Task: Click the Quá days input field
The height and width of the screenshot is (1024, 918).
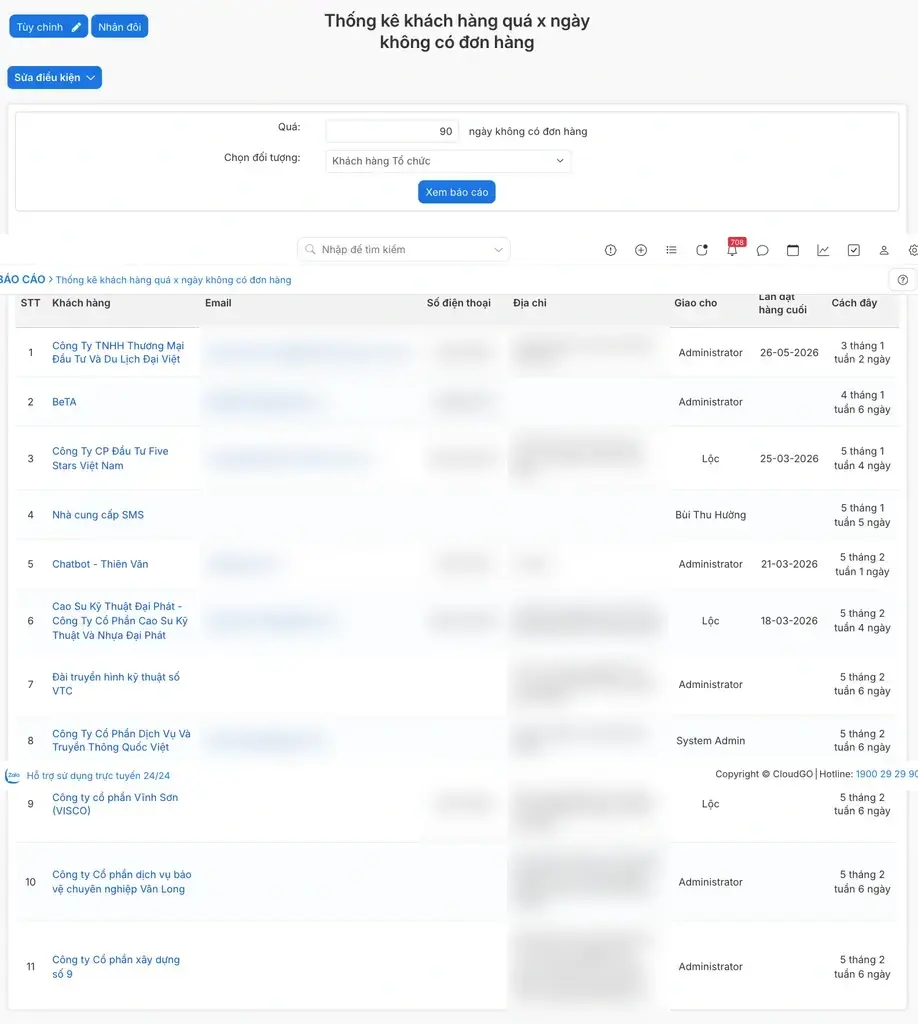Action: point(392,131)
